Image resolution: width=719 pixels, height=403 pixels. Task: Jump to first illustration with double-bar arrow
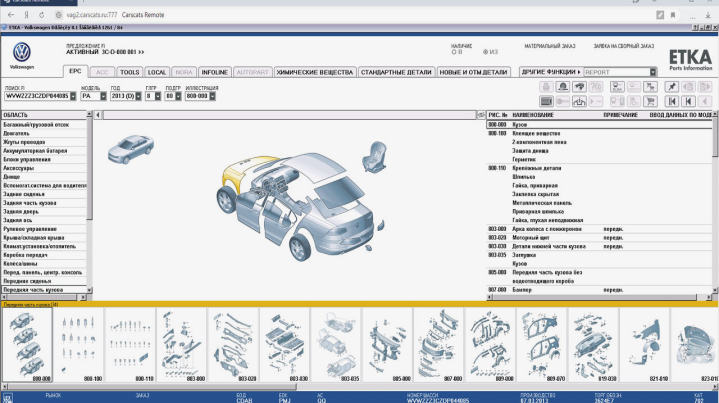(x=672, y=101)
